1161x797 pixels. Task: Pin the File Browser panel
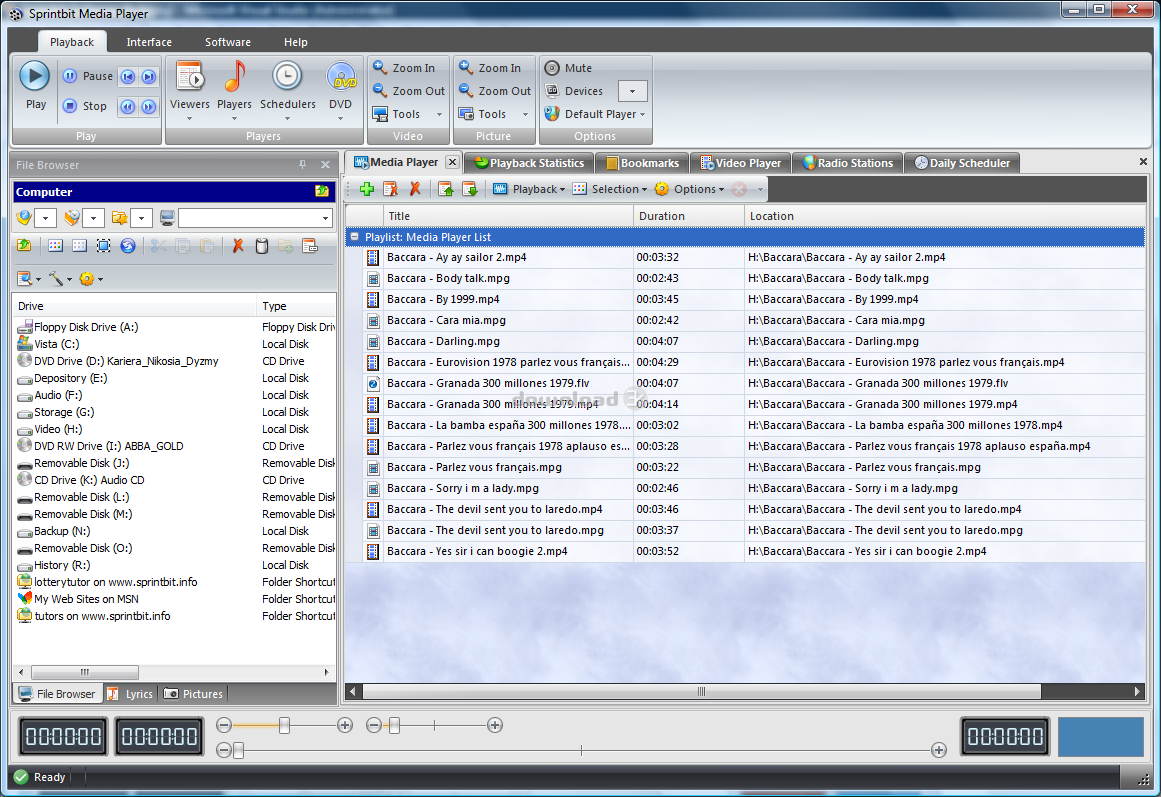pyautogui.click(x=302, y=164)
